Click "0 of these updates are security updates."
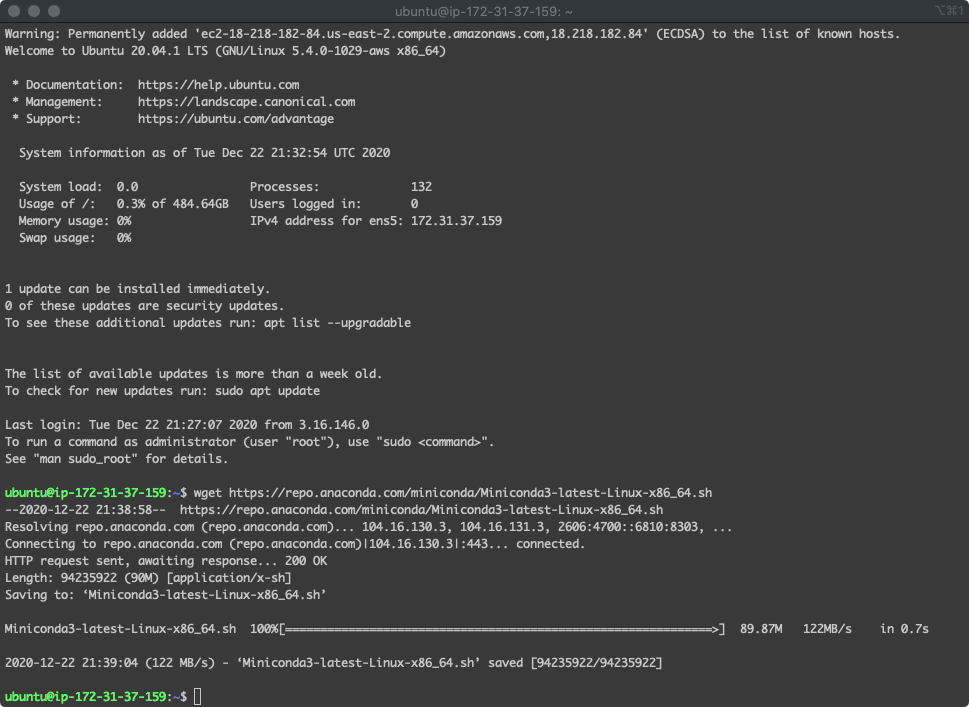Viewport: 969px width, 707px height. tap(144, 306)
